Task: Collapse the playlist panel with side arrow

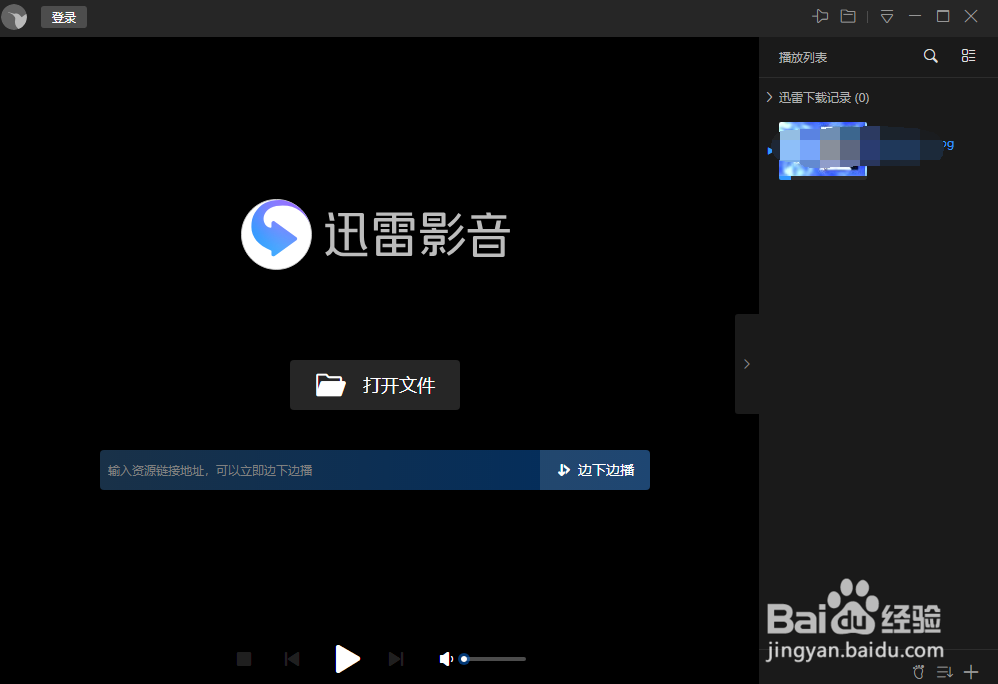Action: (747, 364)
